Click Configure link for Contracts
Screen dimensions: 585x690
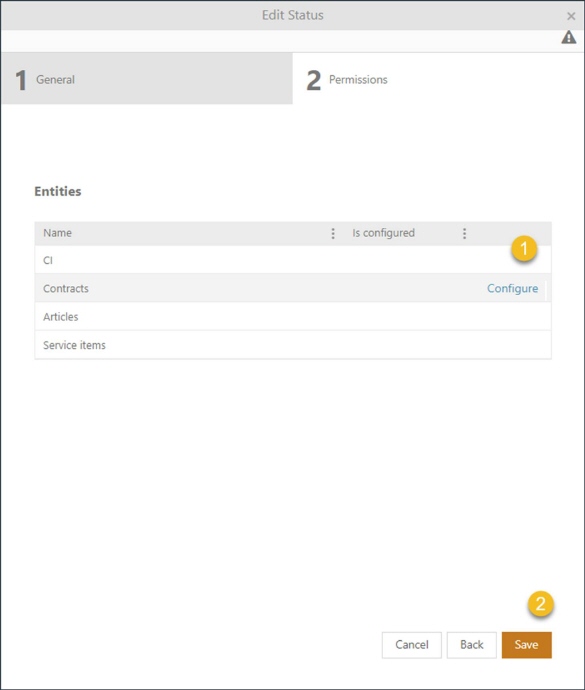coord(512,288)
